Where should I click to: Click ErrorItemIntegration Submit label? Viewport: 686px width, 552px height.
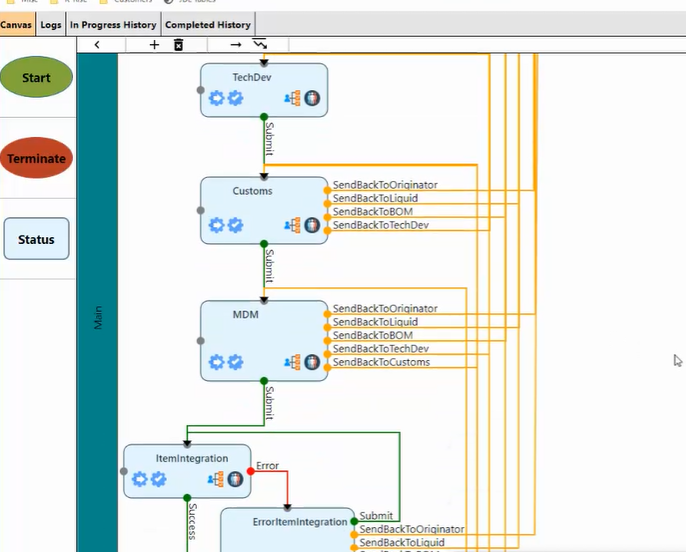point(376,516)
